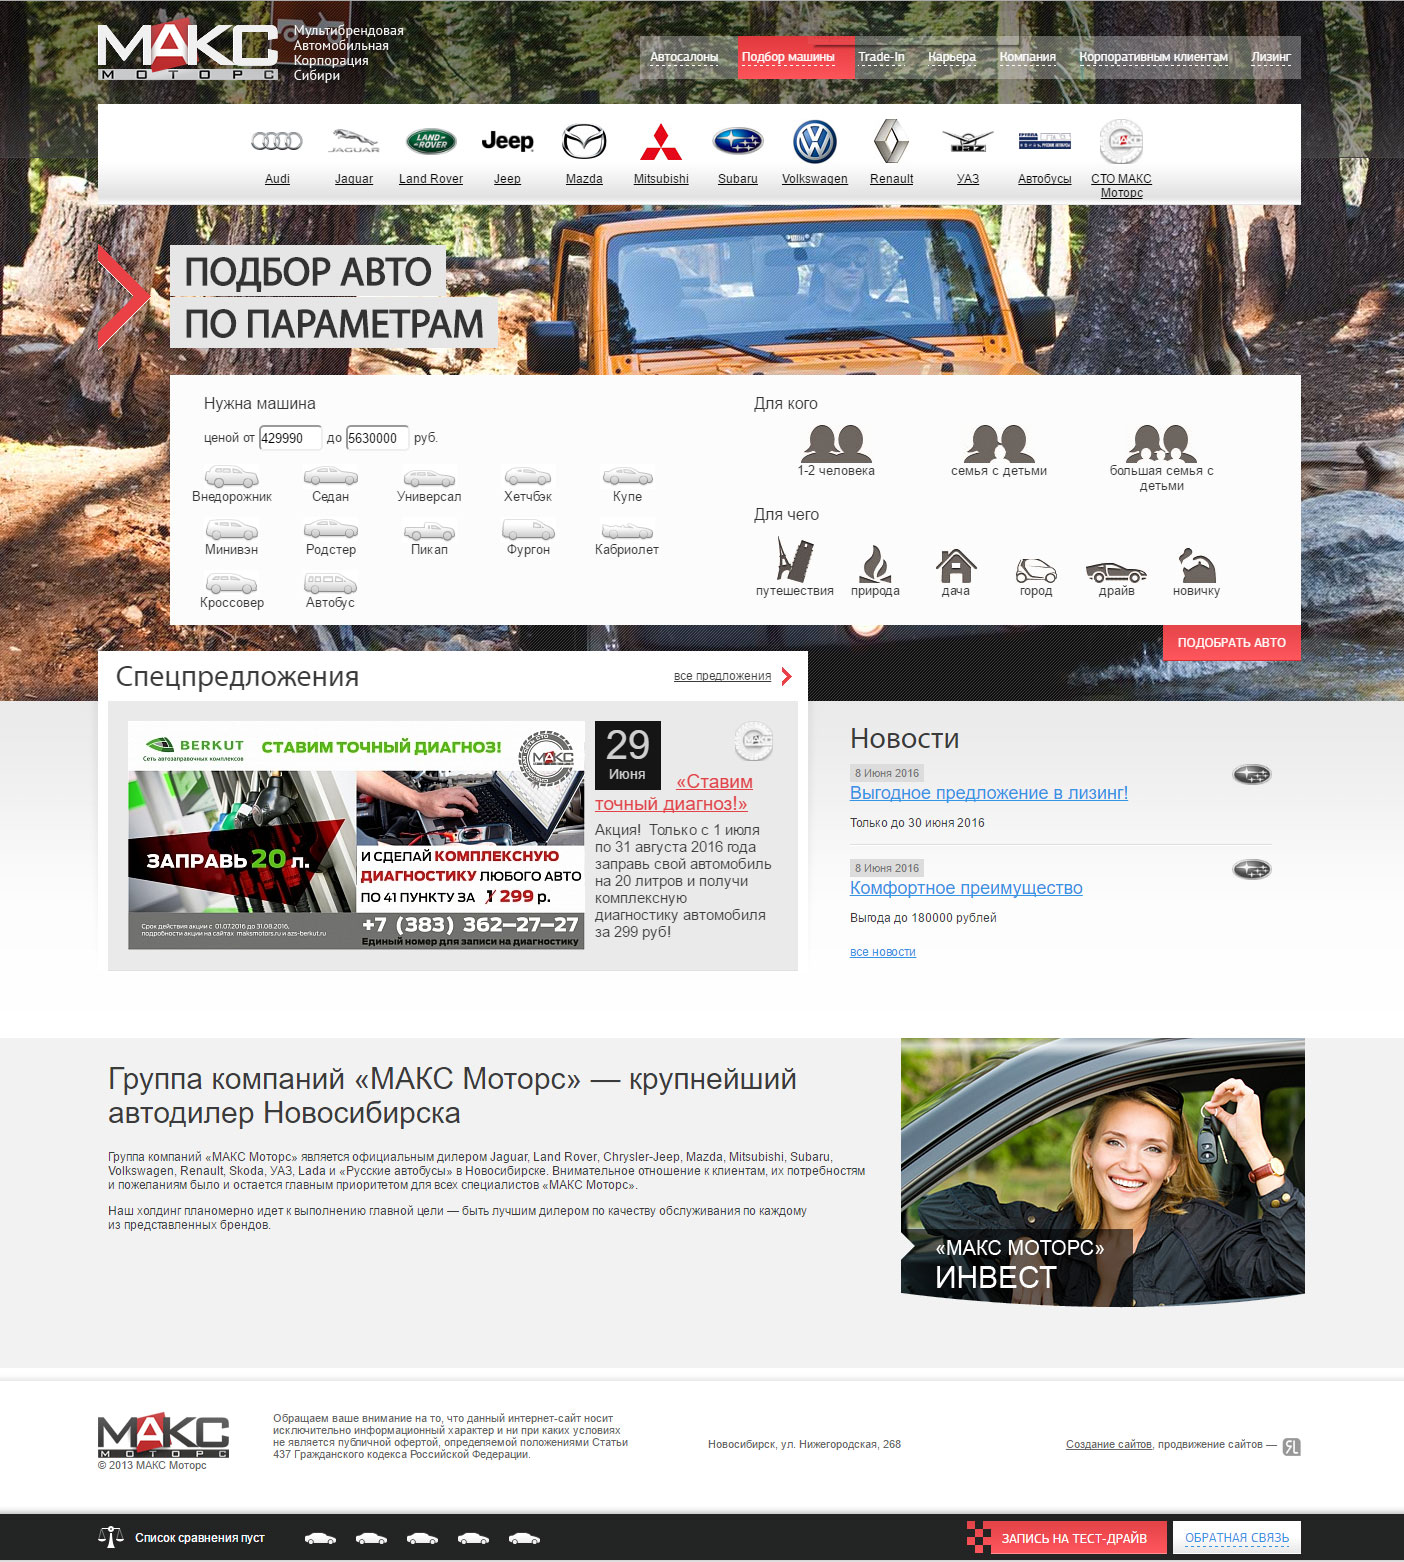Viewport: 1404px width, 1562px height.
Task: Select the Mitsubishi three-diamond logo
Action: (x=661, y=142)
